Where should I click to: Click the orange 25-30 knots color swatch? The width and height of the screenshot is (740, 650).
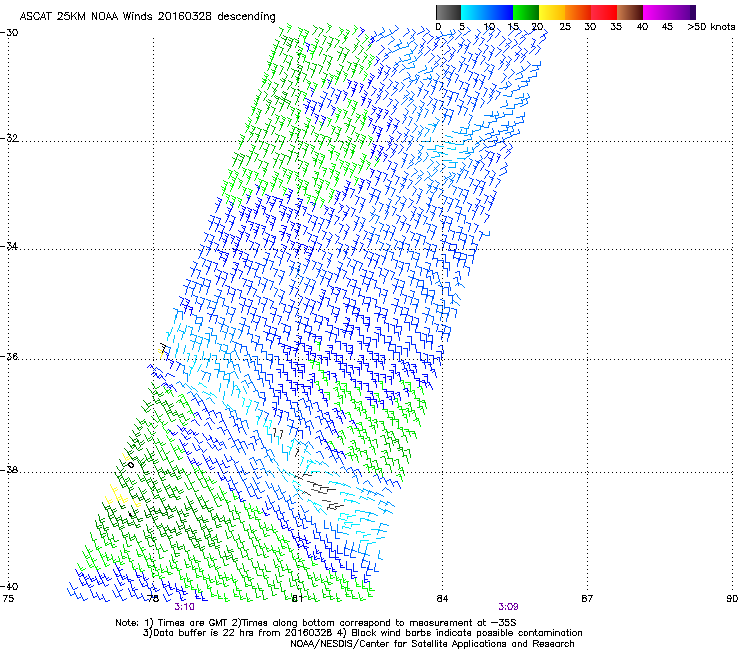point(578,12)
